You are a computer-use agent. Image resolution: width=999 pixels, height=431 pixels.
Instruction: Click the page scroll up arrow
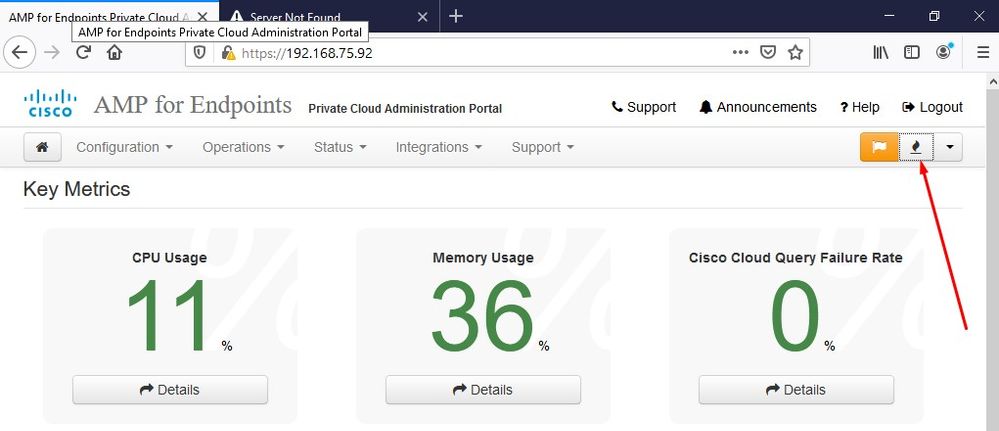992,82
